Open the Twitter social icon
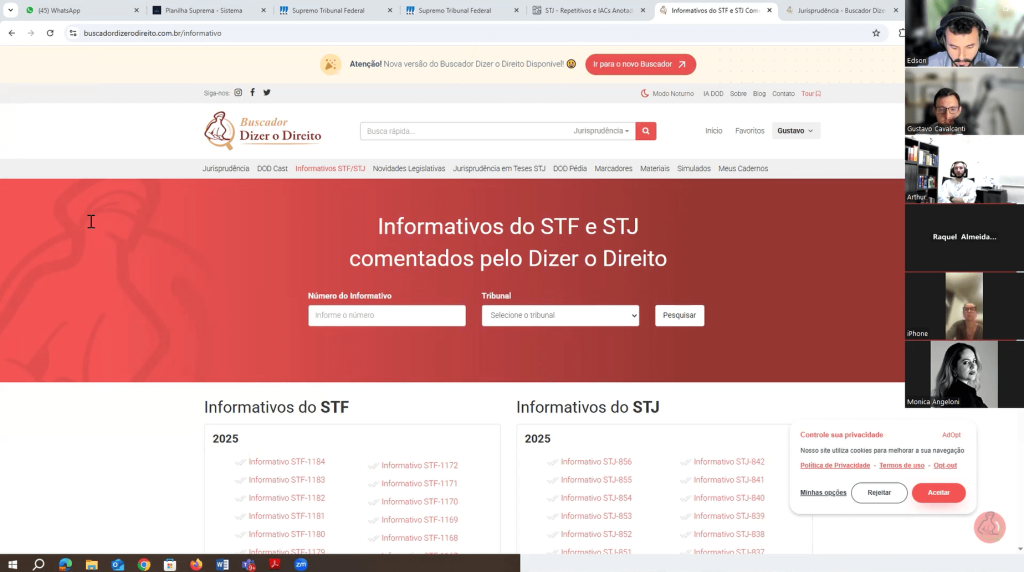The height and width of the screenshot is (572, 1024). pyautogui.click(x=267, y=93)
